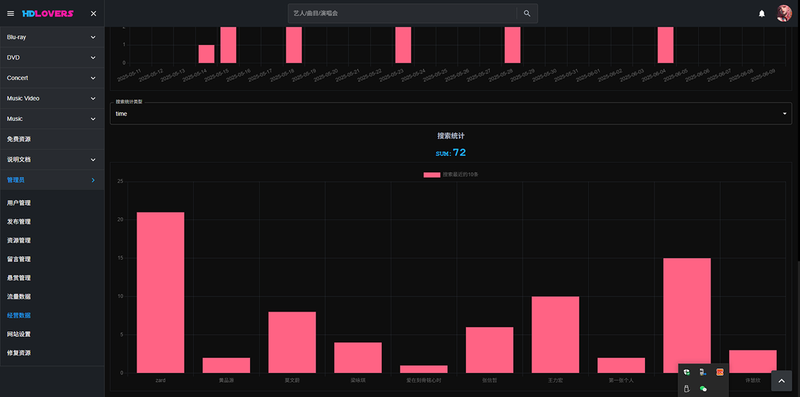
Task: Click the 梁咏琪 bar in chart
Action: [x=358, y=358]
